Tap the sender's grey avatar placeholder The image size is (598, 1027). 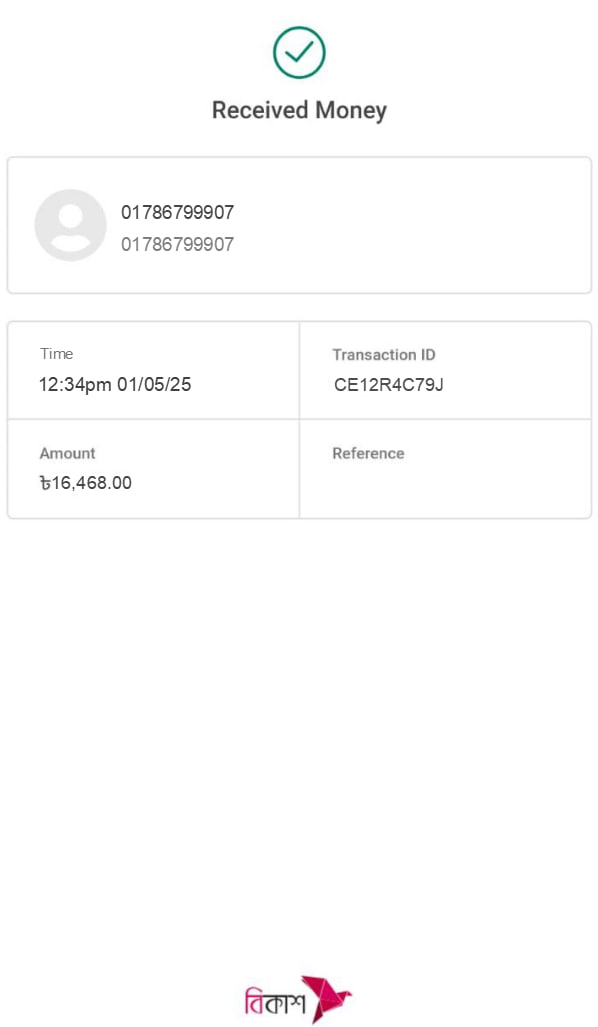[71, 225]
